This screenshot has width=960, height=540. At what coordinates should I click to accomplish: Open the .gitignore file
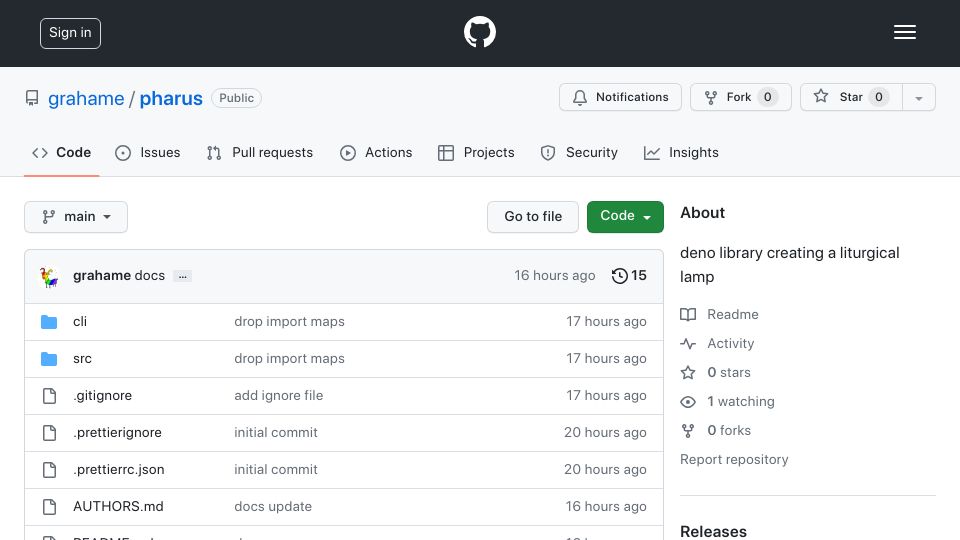point(102,396)
